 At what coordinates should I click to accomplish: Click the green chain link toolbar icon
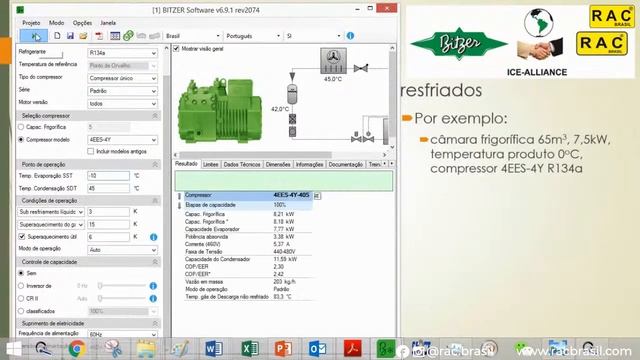[128, 36]
